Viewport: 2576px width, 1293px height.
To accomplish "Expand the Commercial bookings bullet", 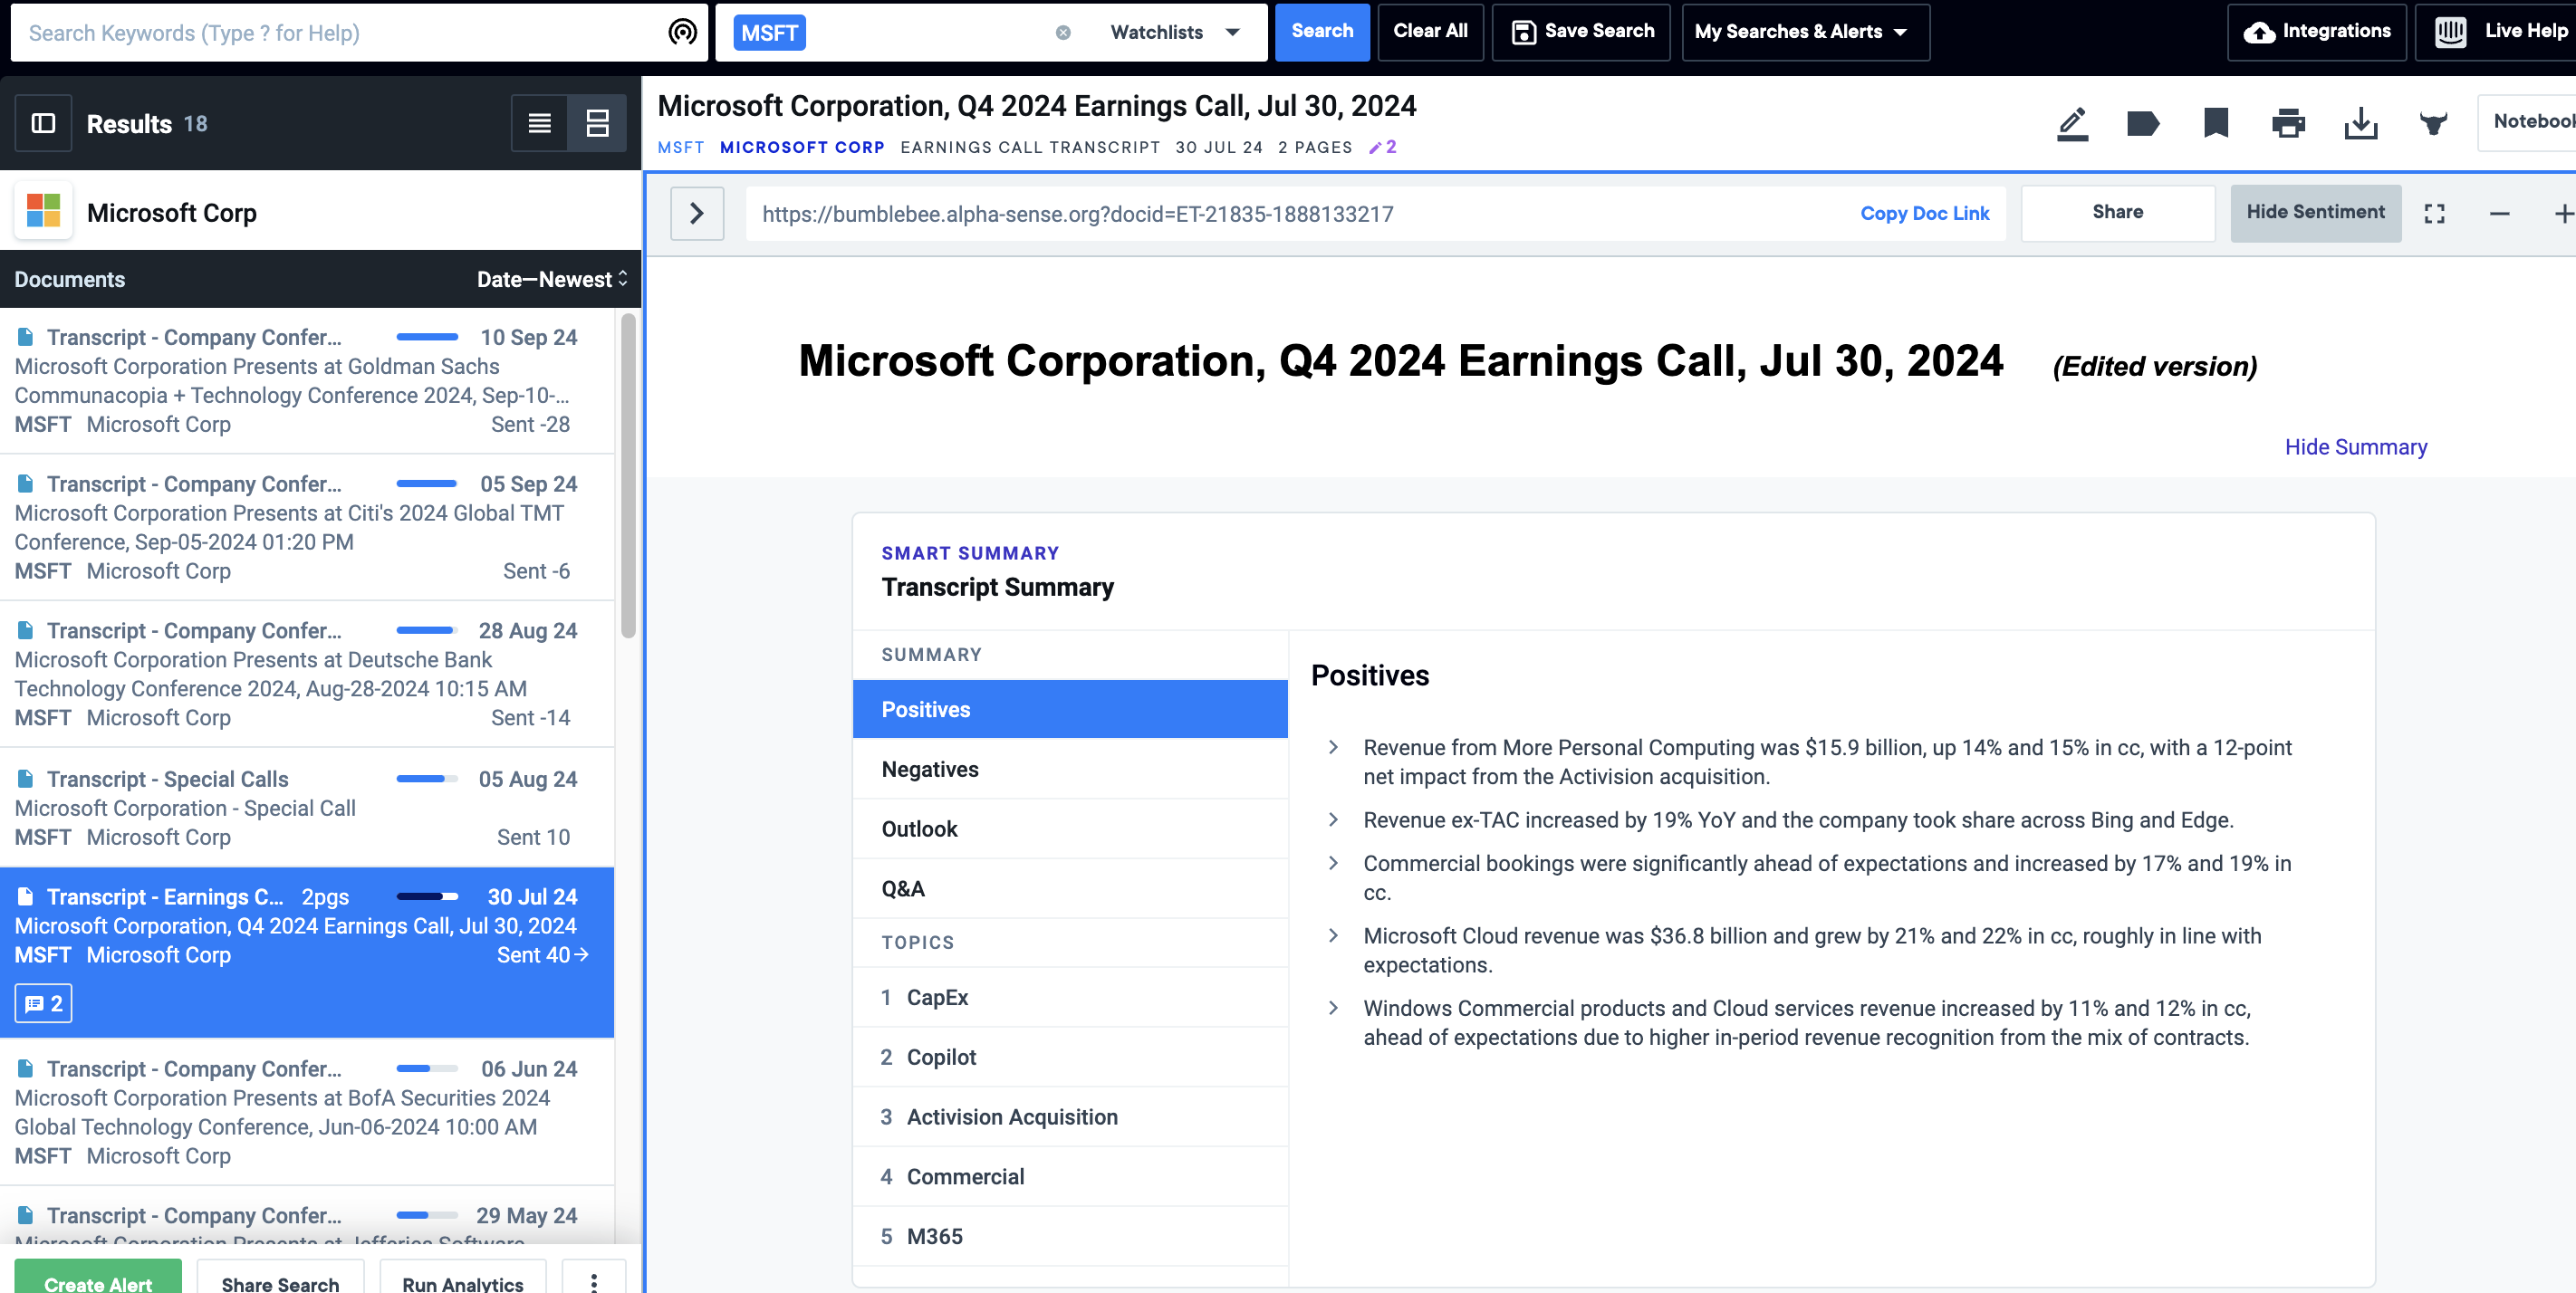I will 1333,863.
